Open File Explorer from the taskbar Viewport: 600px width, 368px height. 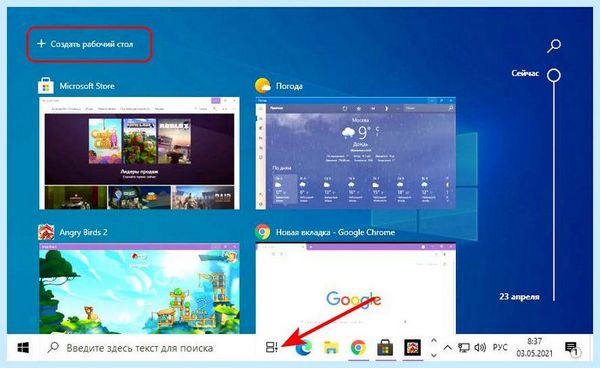tap(331, 348)
